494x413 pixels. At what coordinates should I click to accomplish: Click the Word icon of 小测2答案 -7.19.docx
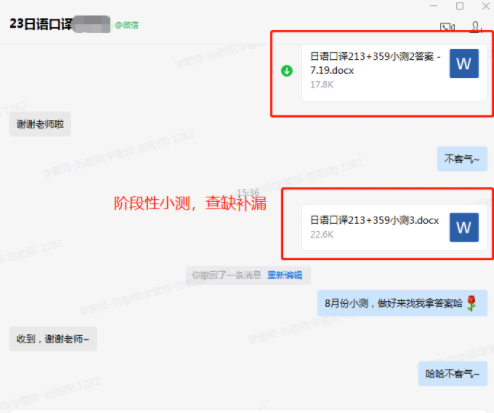[x=464, y=64]
